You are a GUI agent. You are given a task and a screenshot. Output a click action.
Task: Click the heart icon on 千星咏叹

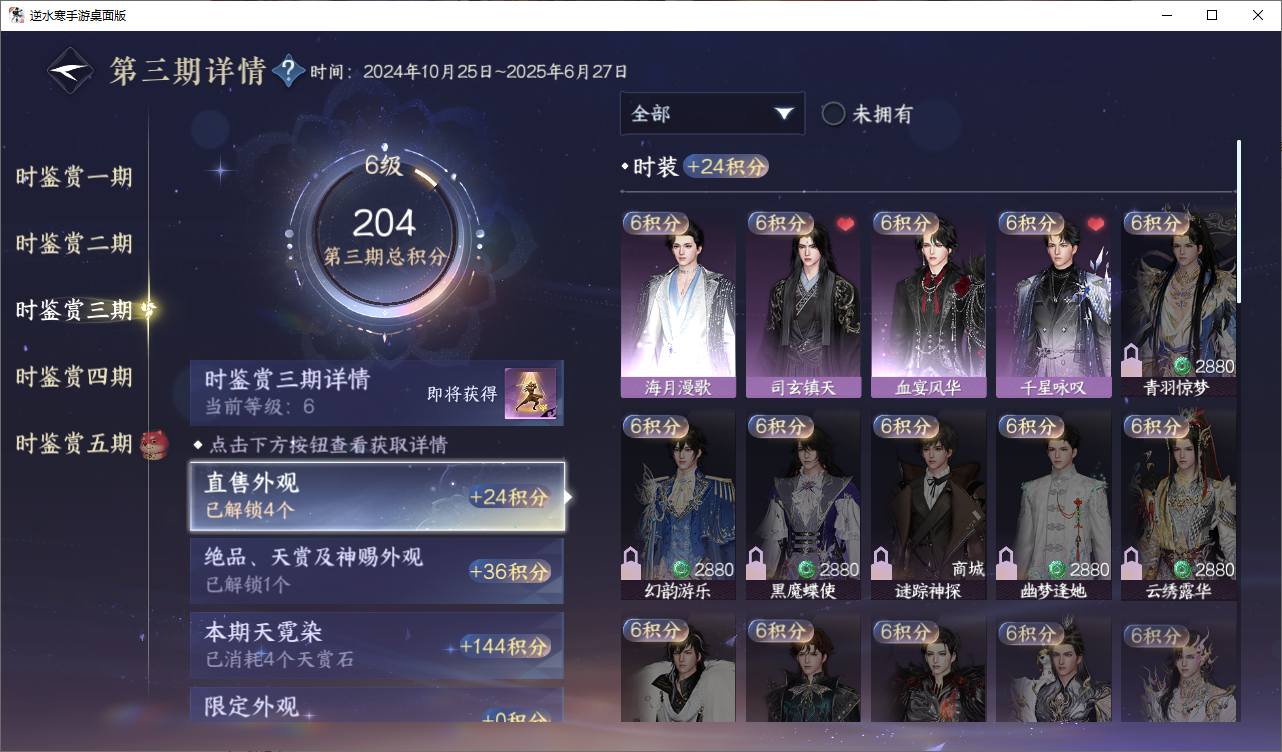pos(1096,224)
